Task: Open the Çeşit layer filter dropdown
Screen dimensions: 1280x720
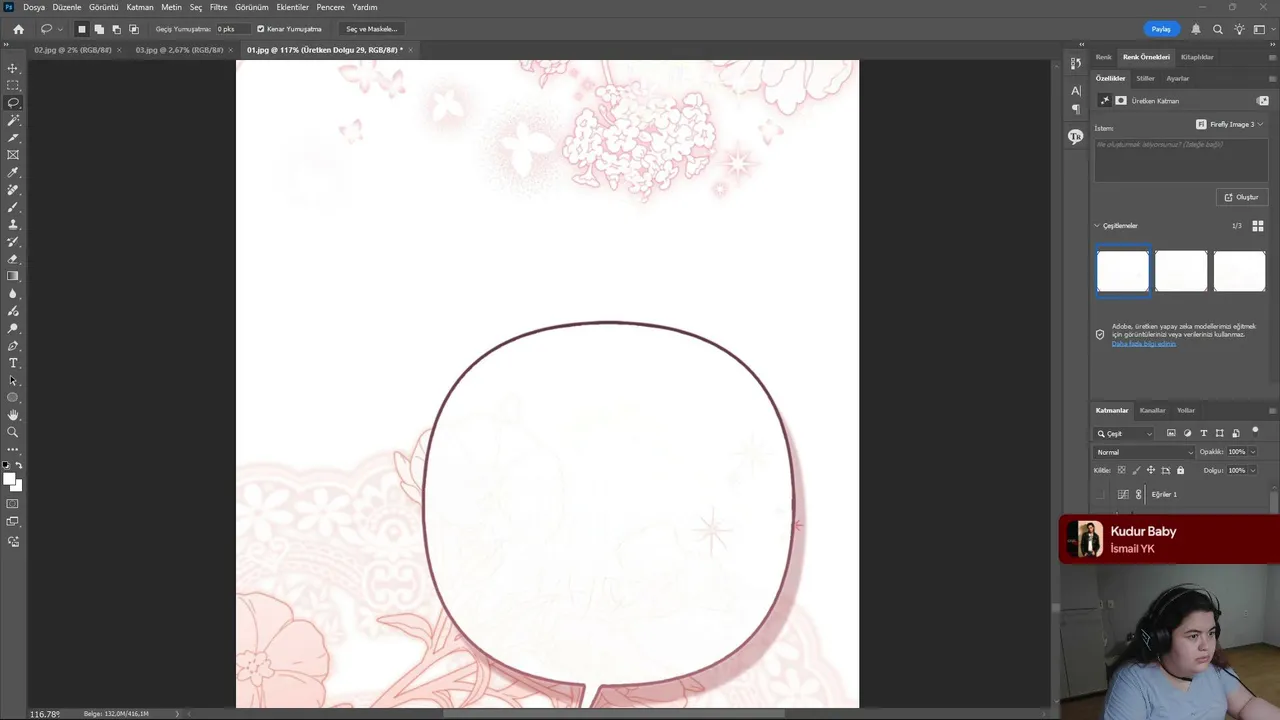Action: coord(1125,433)
